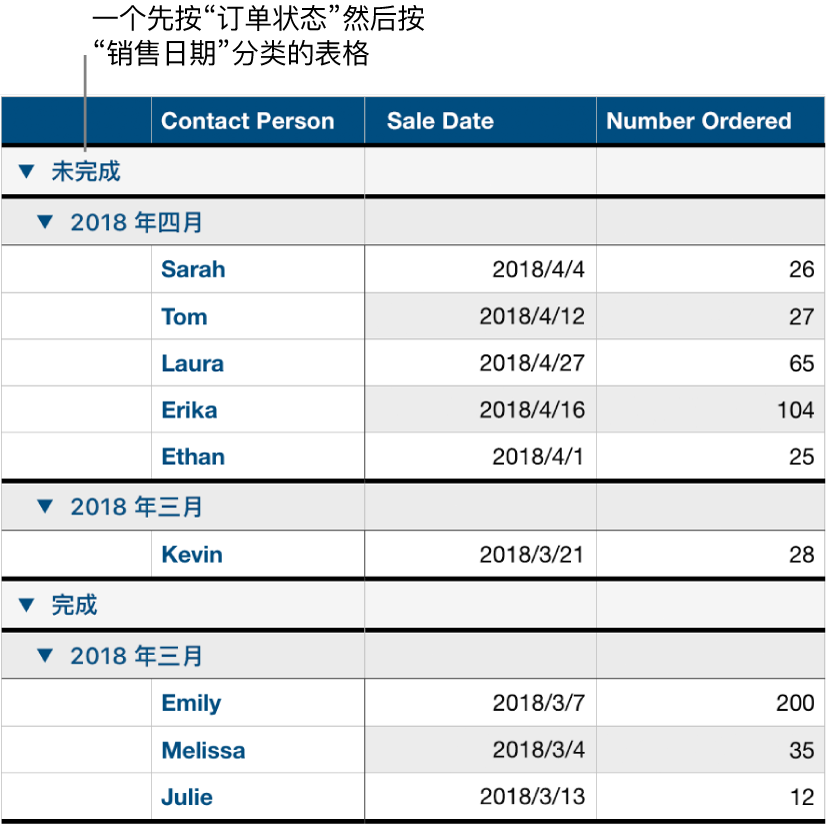Select the contact name Emily
This screenshot has height=825, width=827.
coord(190,703)
